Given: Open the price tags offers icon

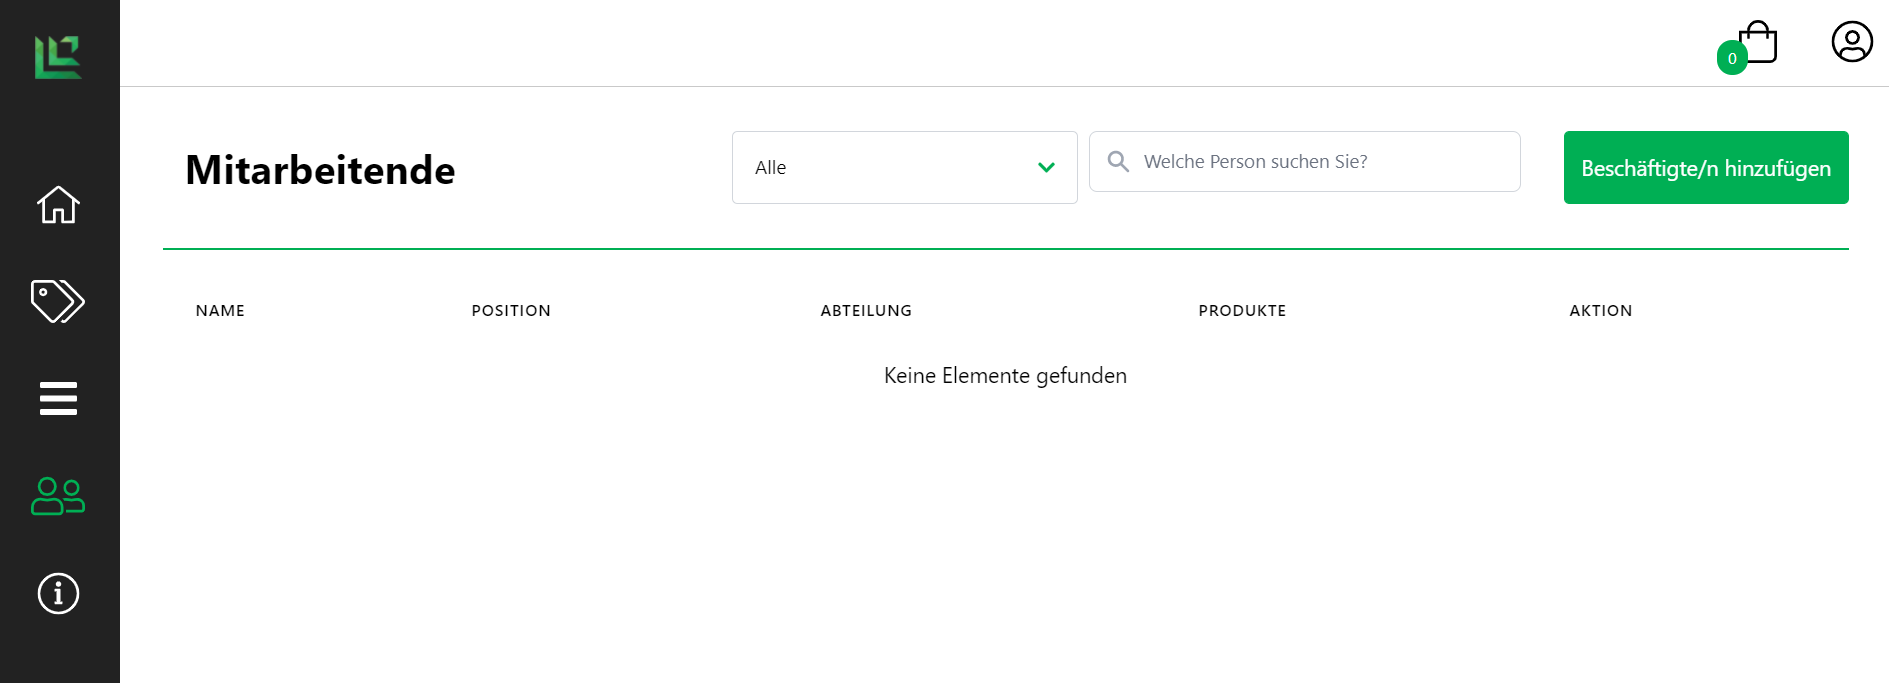Looking at the screenshot, I should click(58, 301).
